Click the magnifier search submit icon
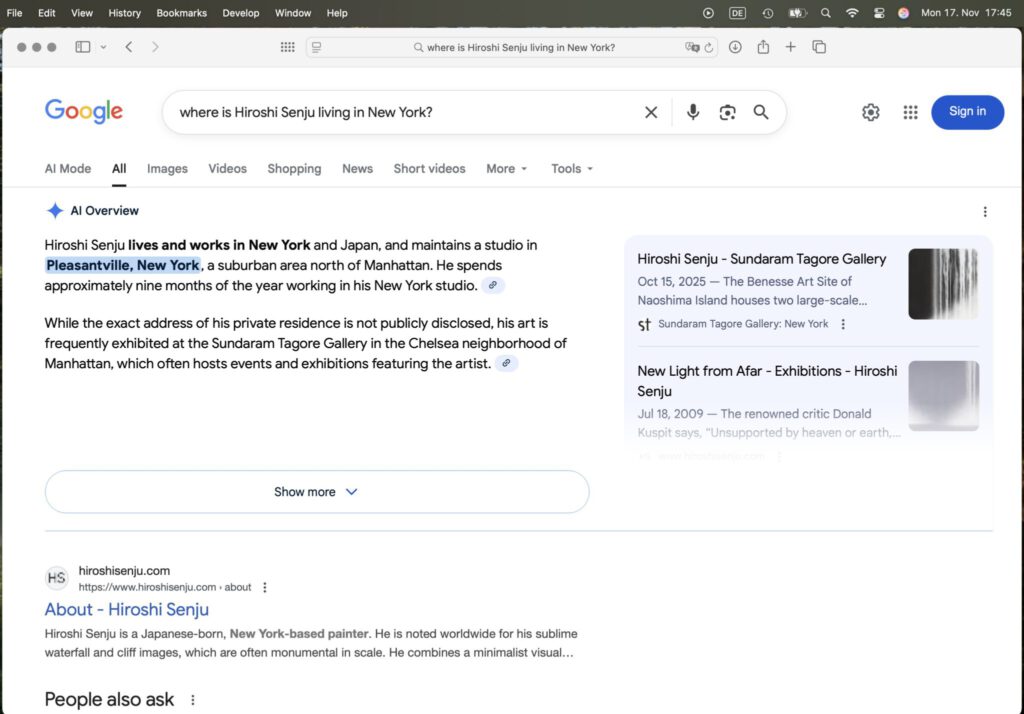Screen dimensions: 1024x714 pyautogui.click(x=761, y=112)
